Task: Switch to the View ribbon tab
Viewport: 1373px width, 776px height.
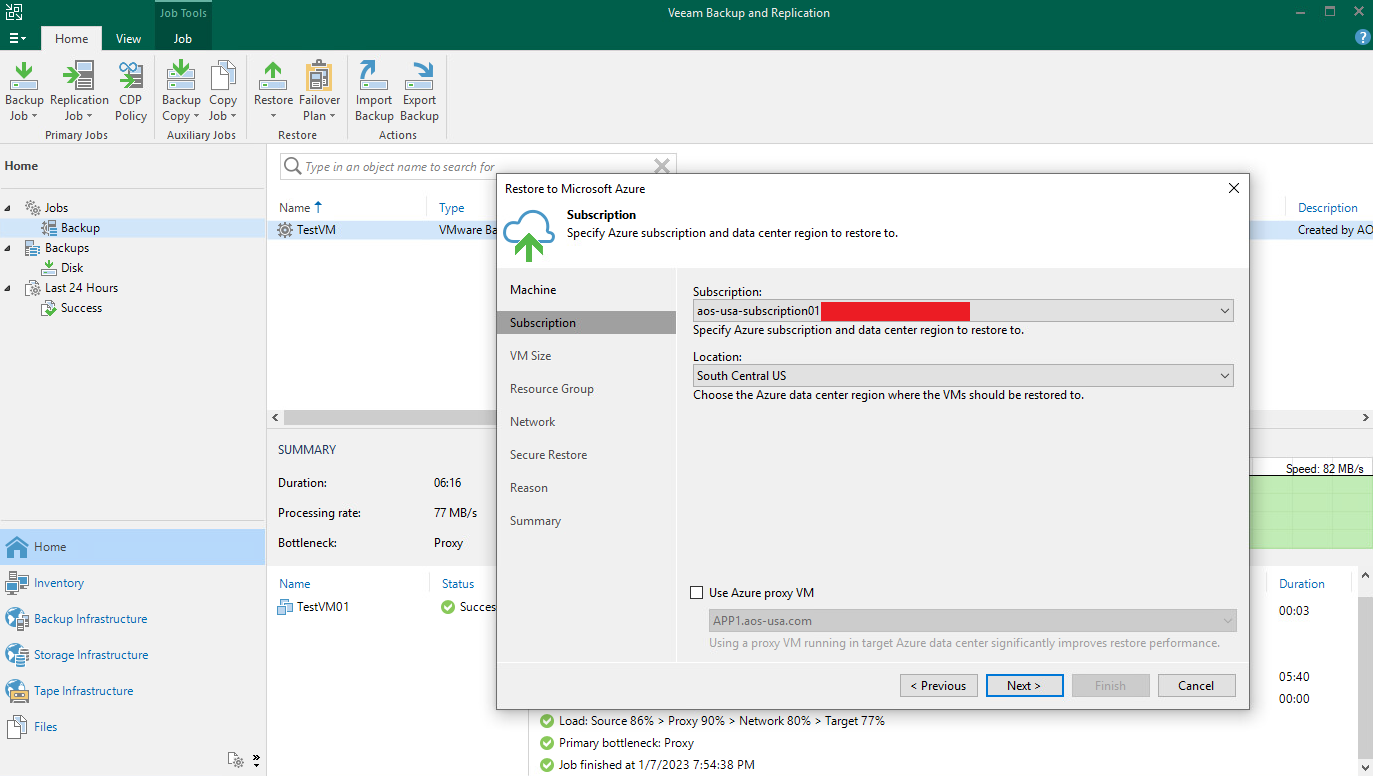Action: tap(128, 39)
